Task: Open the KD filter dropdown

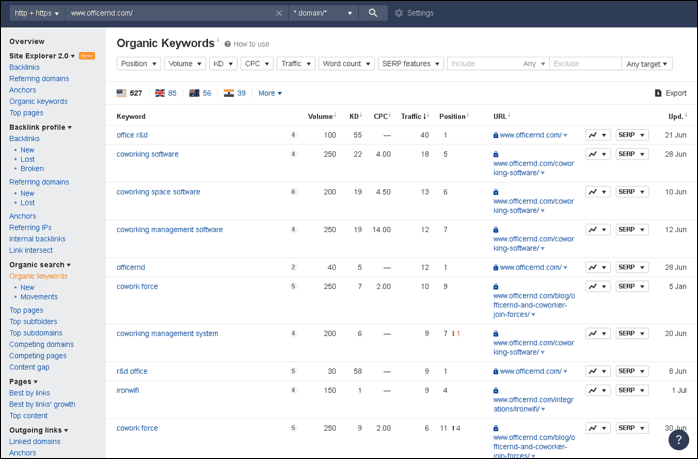Action: (x=223, y=64)
